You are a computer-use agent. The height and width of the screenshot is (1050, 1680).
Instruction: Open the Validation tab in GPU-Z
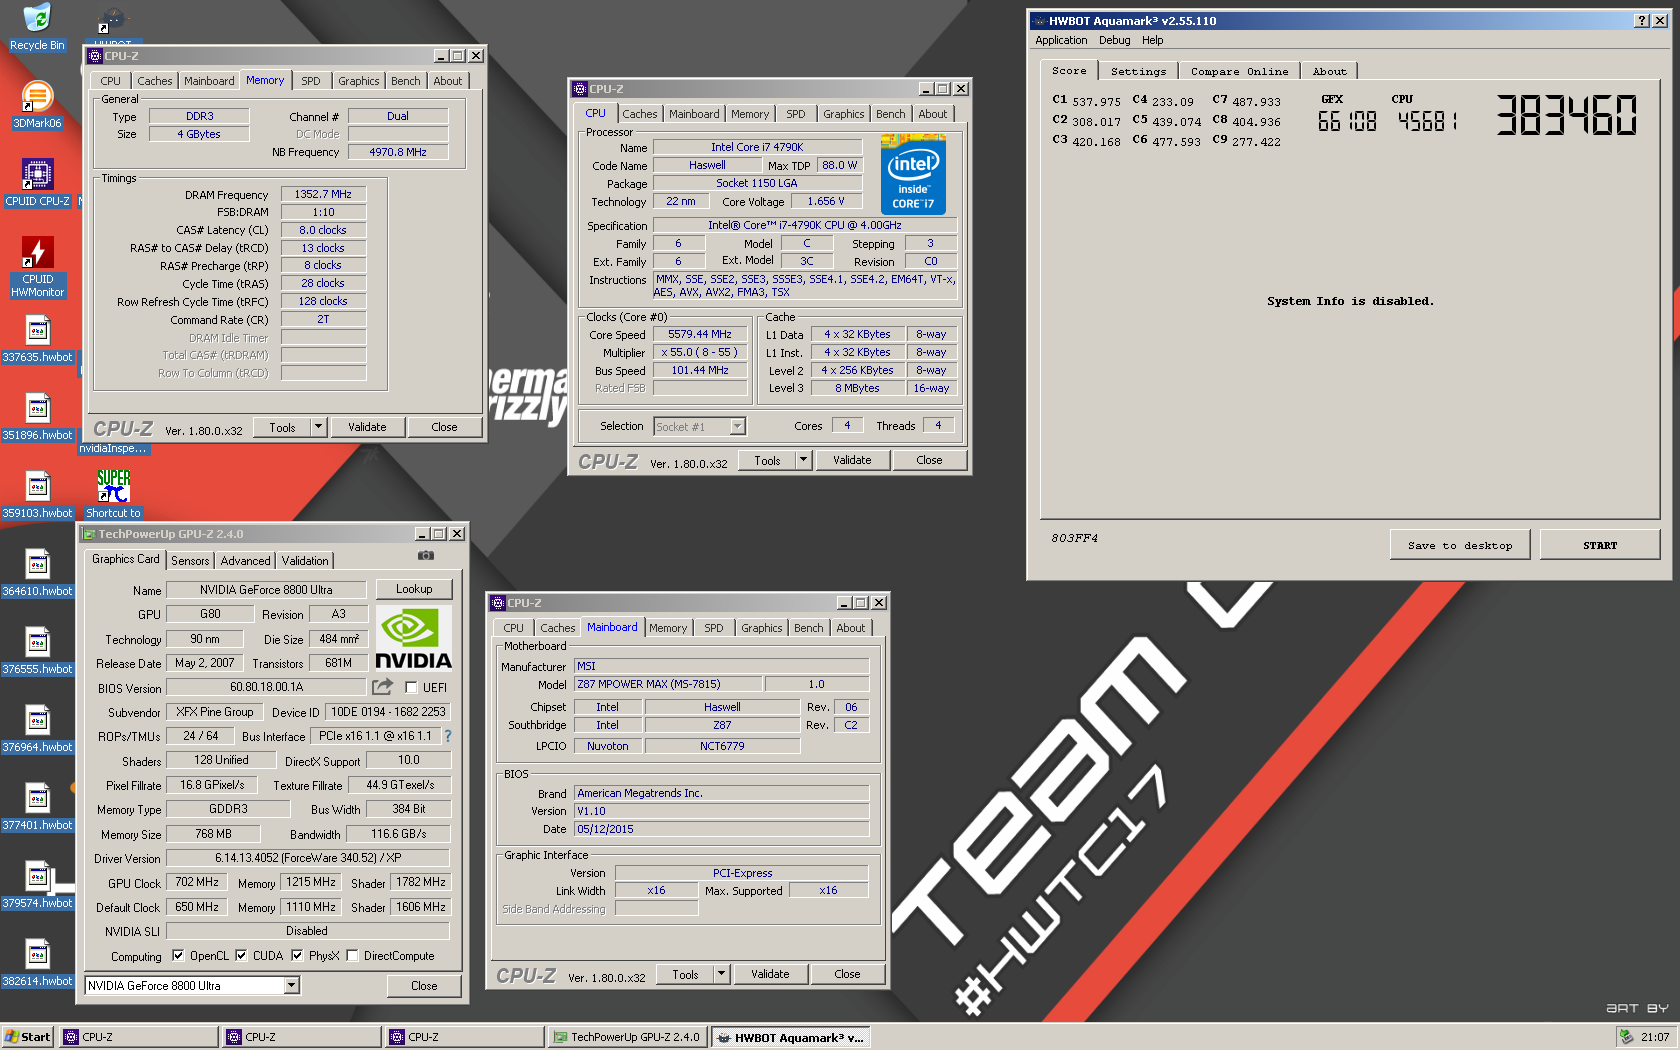pos(304,561)
